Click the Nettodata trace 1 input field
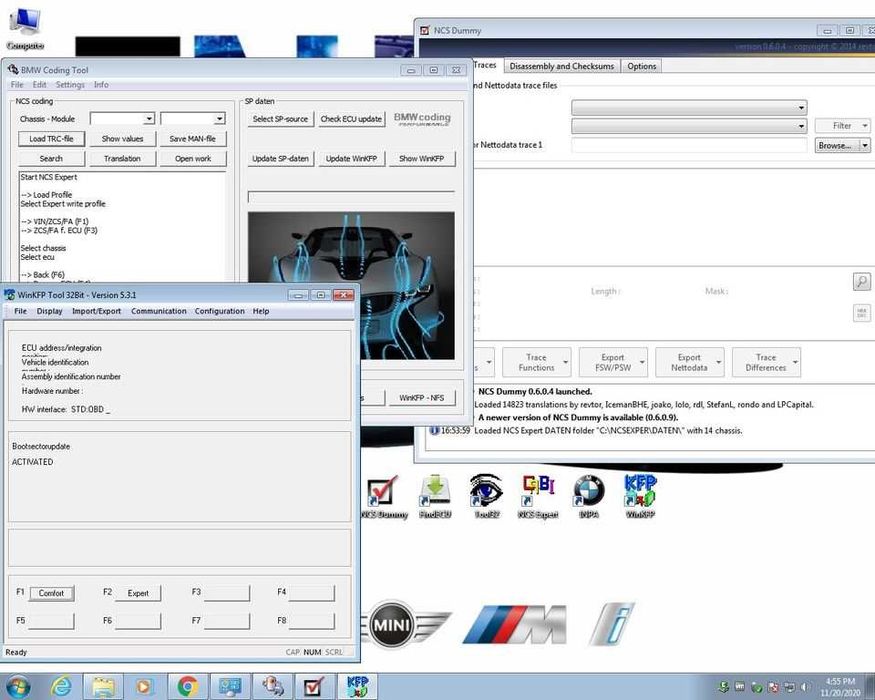The image size is (875, 700). click(689, 145)
